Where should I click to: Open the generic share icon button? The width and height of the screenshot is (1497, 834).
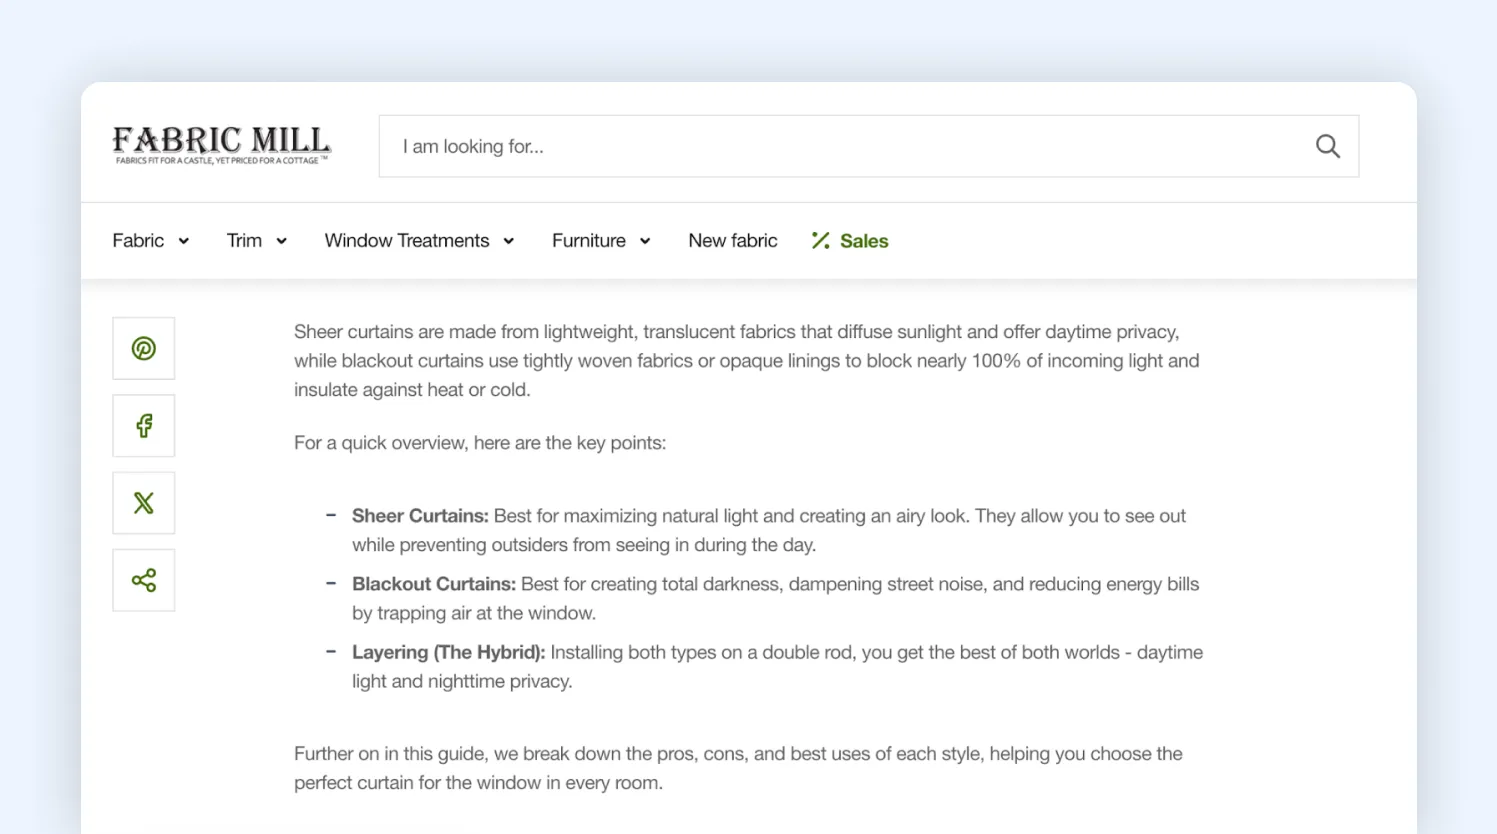[x=144, y=580]
